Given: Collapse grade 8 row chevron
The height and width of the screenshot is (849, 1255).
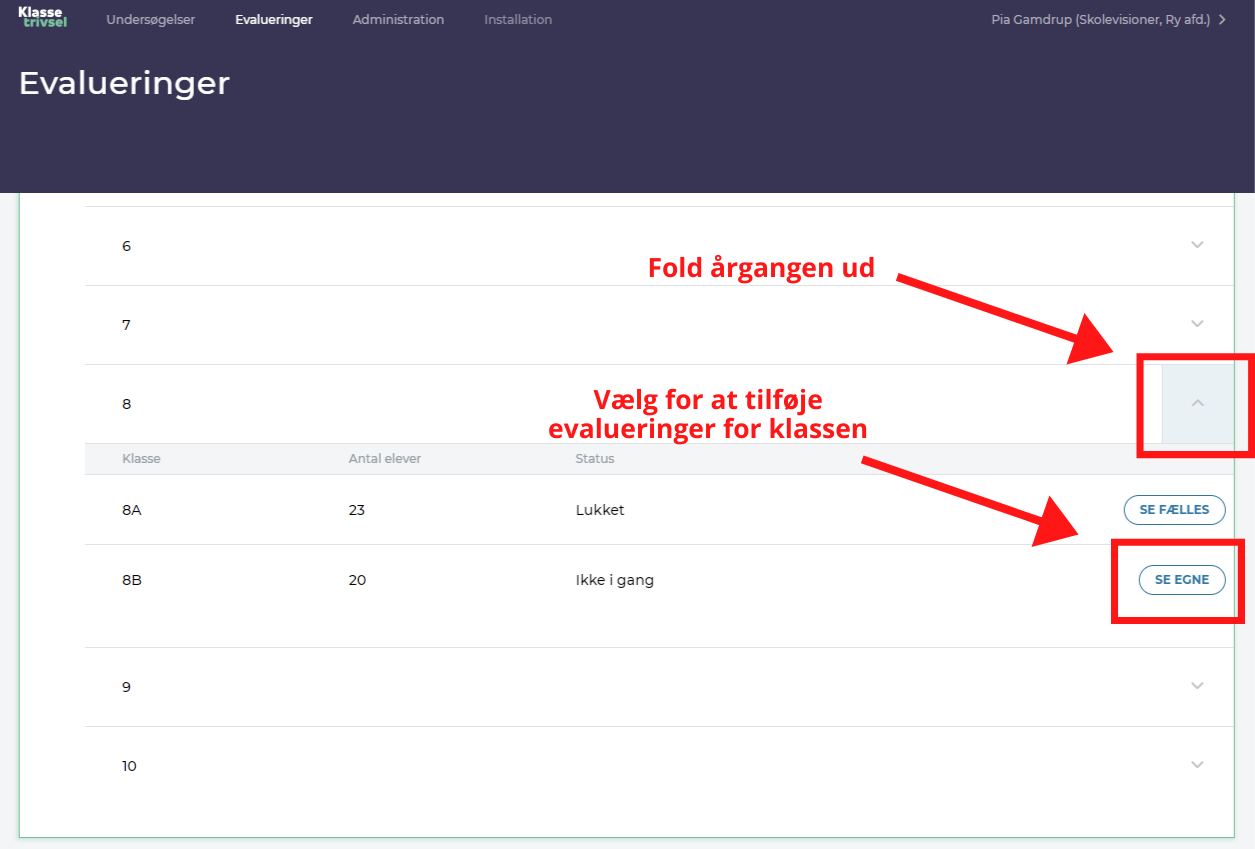Looking at the screenshot, I should [x=1197, y=403].
